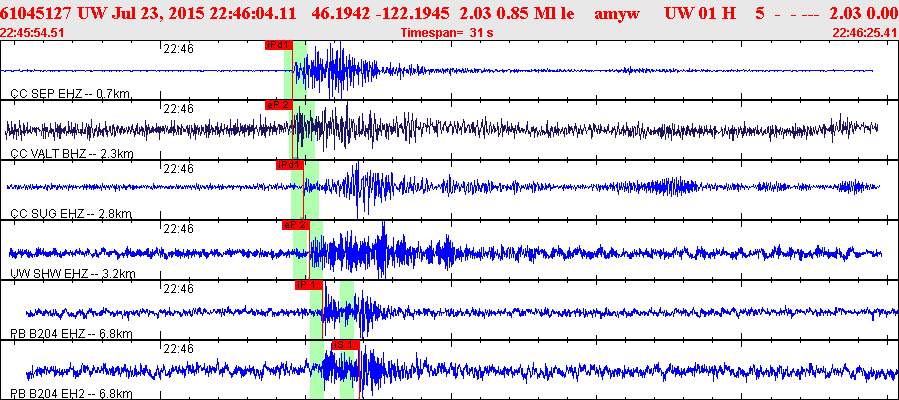The height and width of the screenshot is (400, 899).
Task: Click the red S pick line on B204 EH2
Action: coord(359,370)
